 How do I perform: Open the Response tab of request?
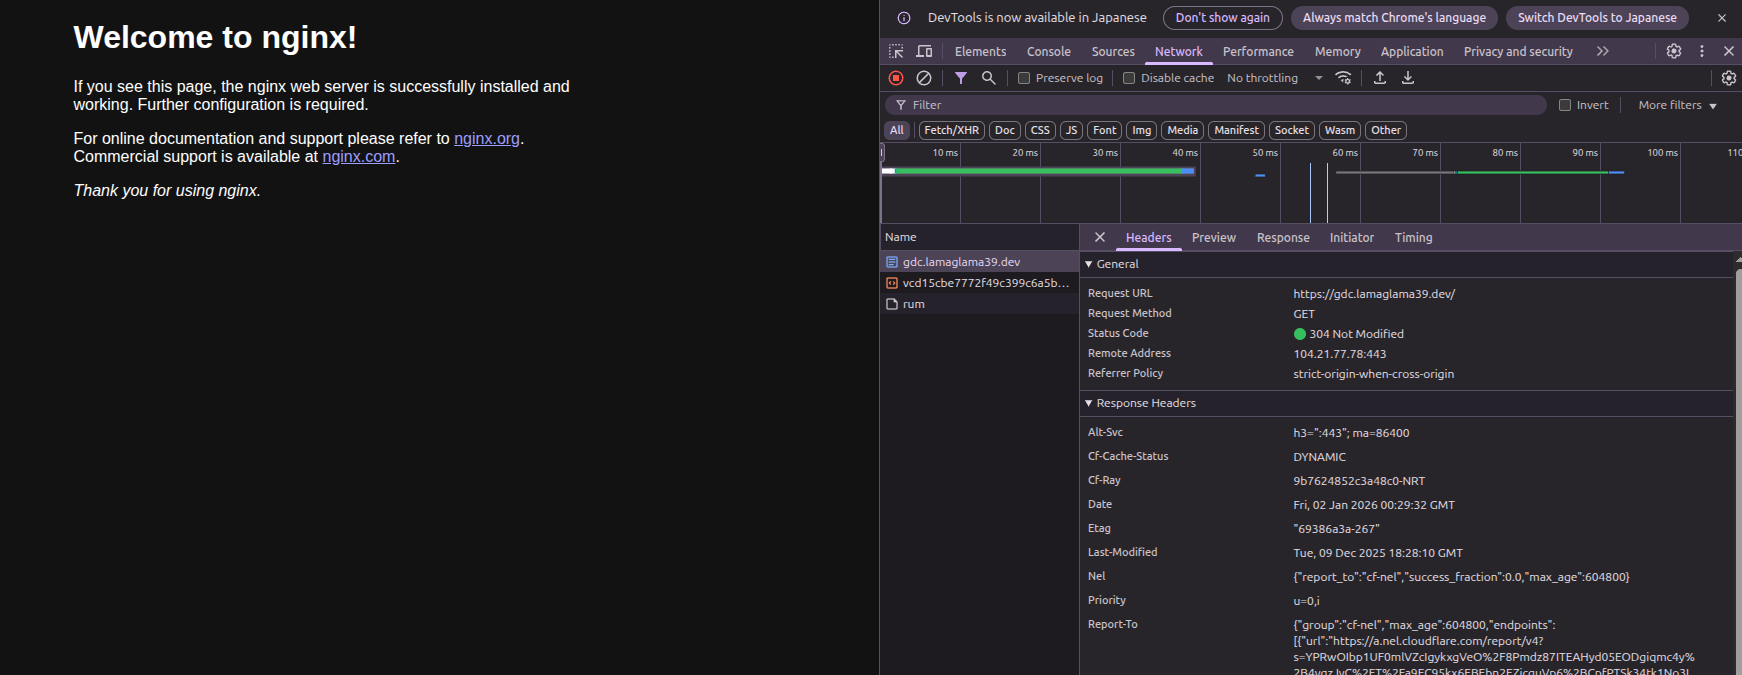tap(1283, 237)
